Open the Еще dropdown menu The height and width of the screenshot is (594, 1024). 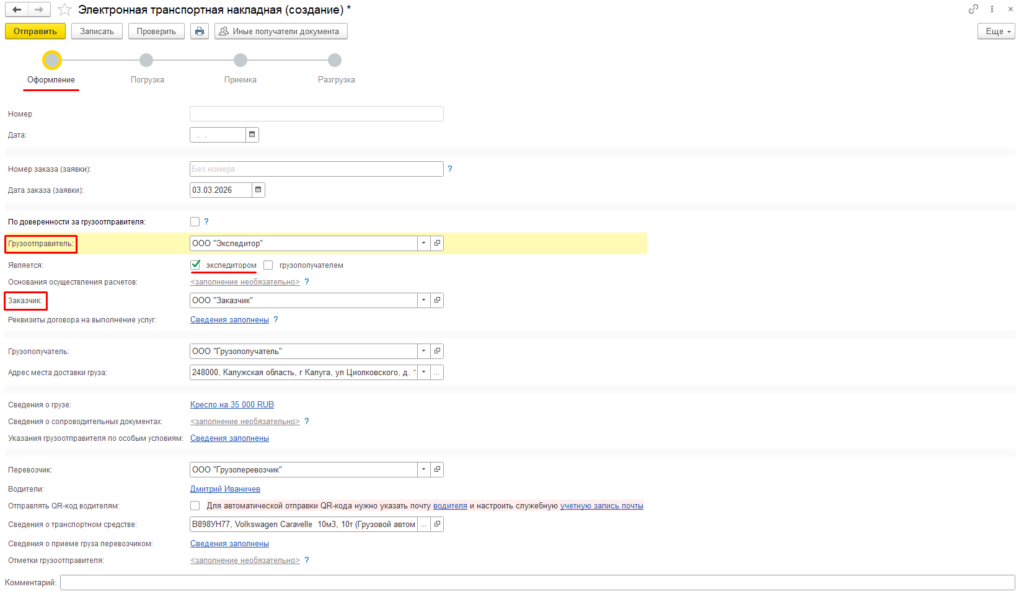click(x=997, y=31)
